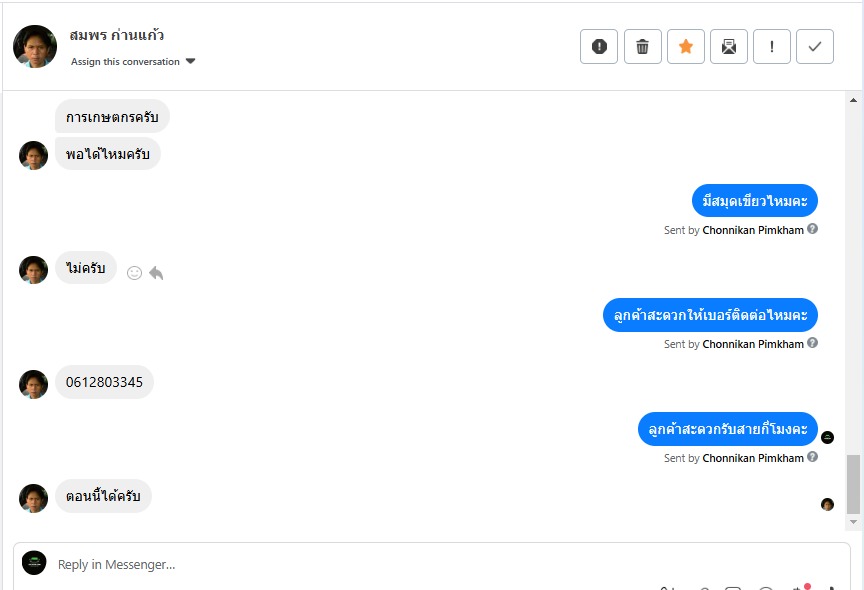This screenshot has height=590, width=864.
Task: Click the scrollbar up arrow
Action: (853, 100)
